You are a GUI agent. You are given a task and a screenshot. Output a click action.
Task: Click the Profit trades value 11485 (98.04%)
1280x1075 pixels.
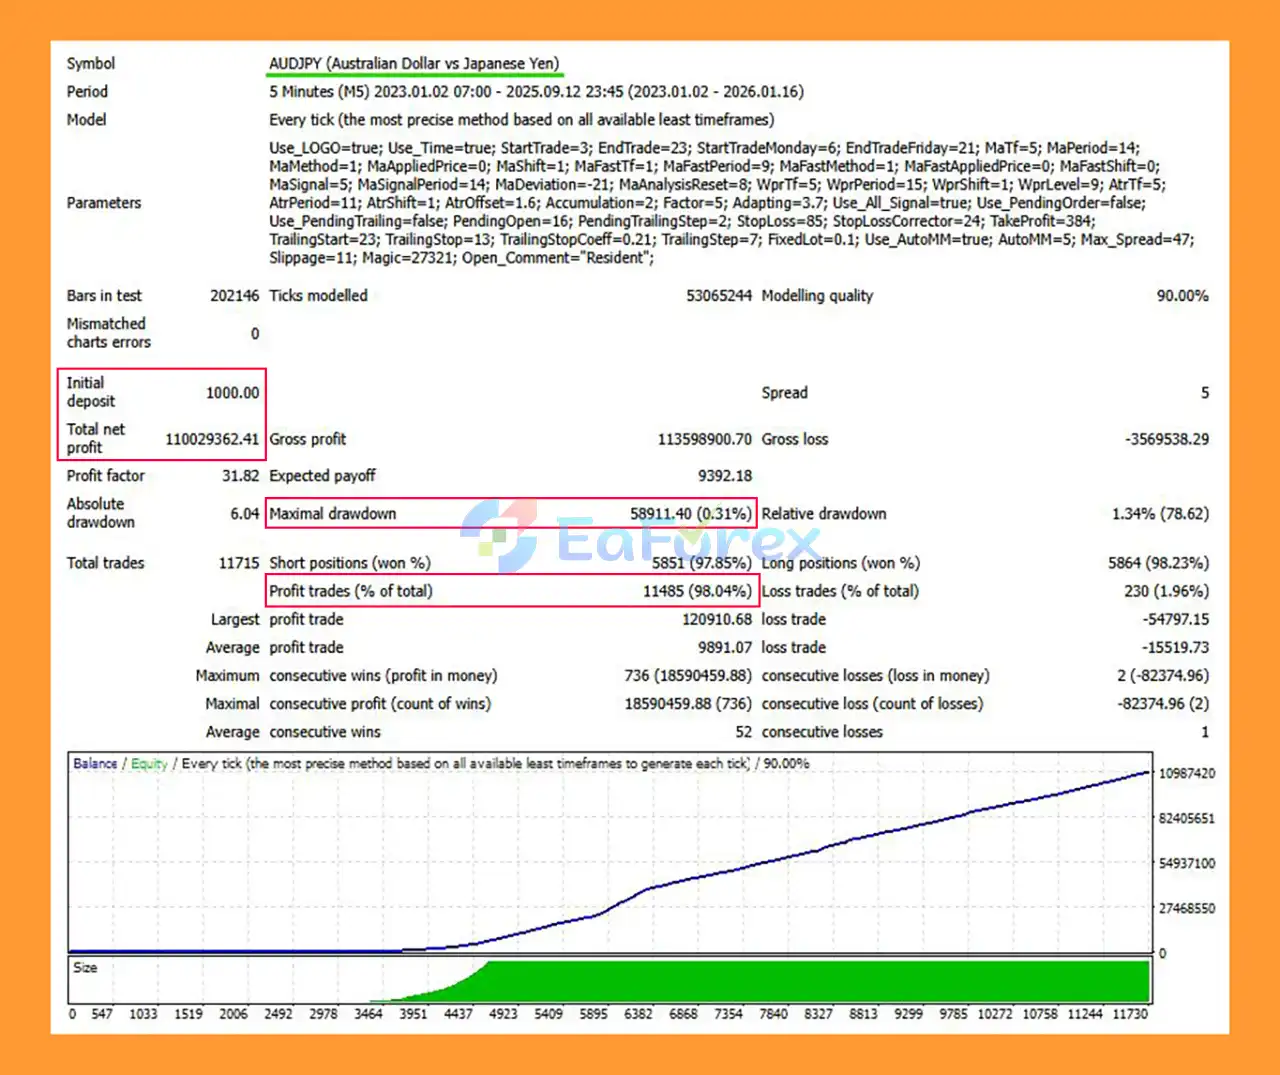click(696, 591)
